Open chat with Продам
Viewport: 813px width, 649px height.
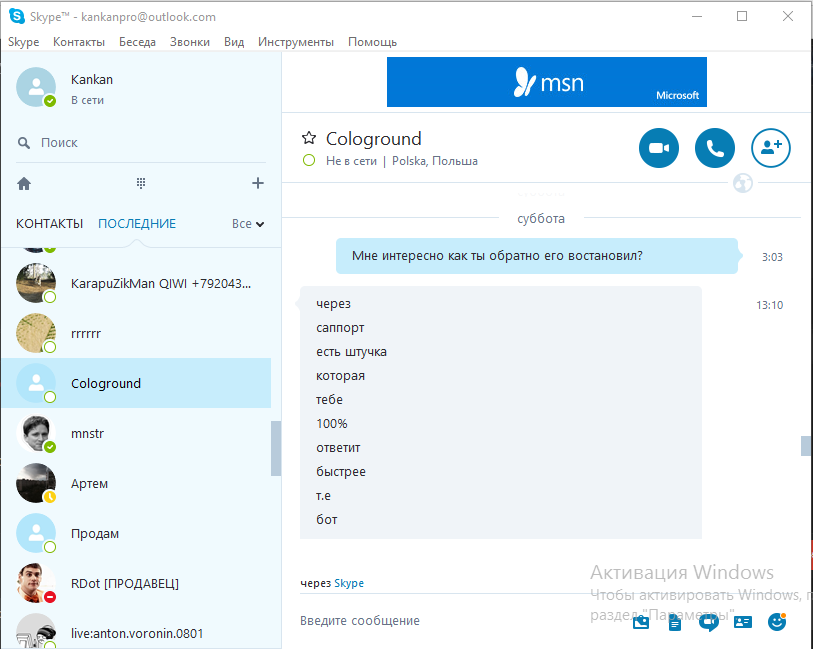(136, 533)
